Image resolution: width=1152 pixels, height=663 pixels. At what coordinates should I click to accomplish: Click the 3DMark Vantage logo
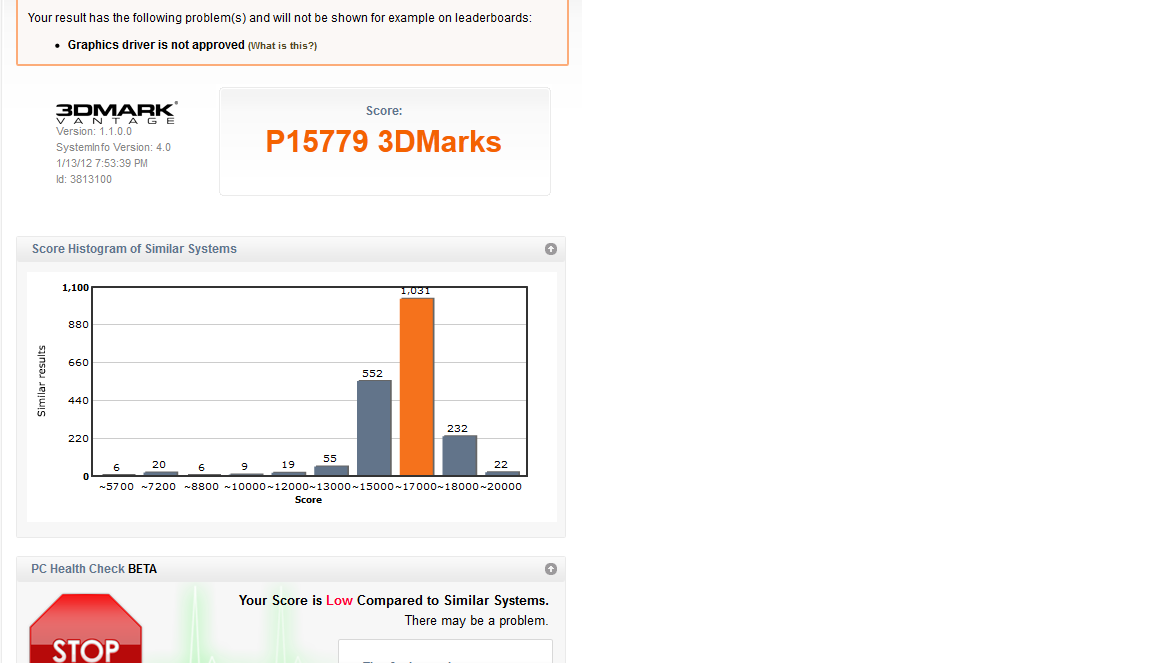click(x=116, y=112)
